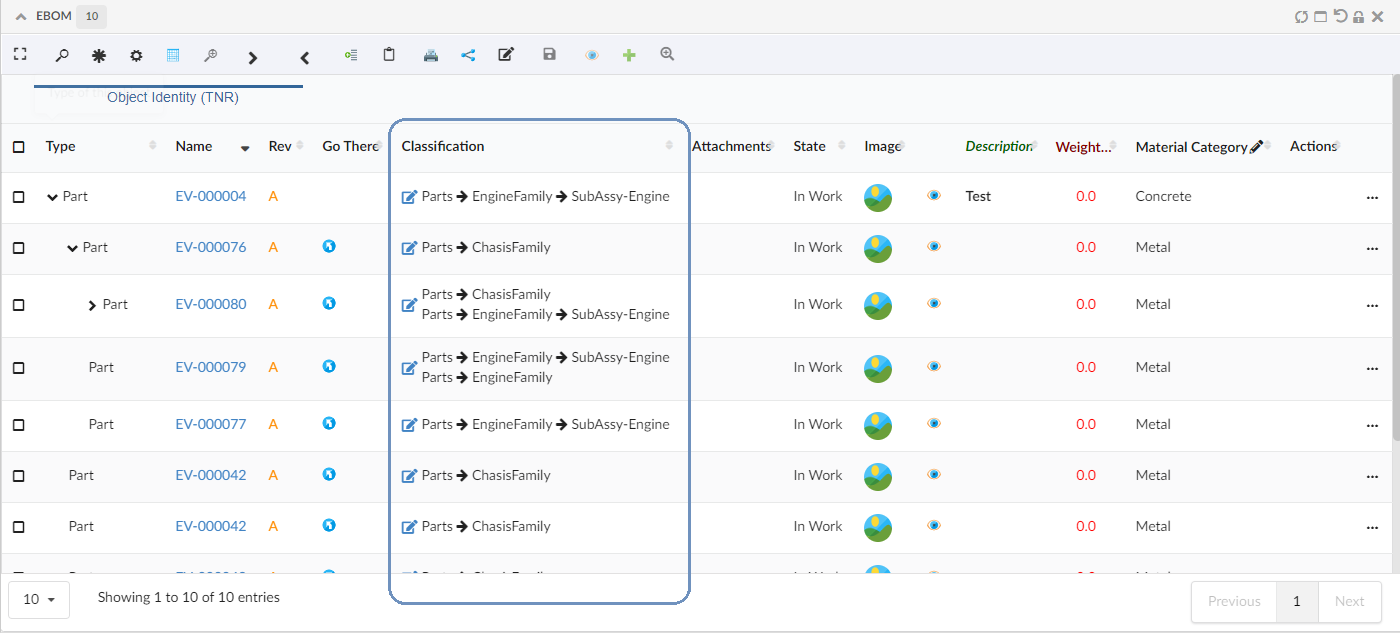Sort by the Classification column header

pos(443,146)
